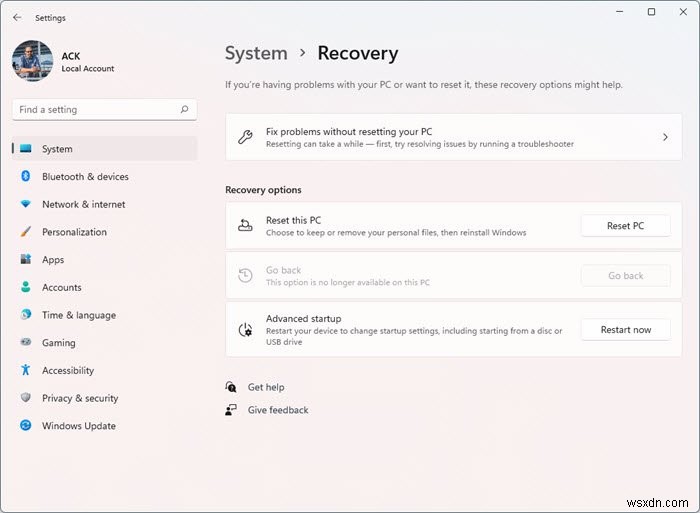This screenshot has width=700, height=513.
Task: Select System label in the sidebar
Action: 57,149
